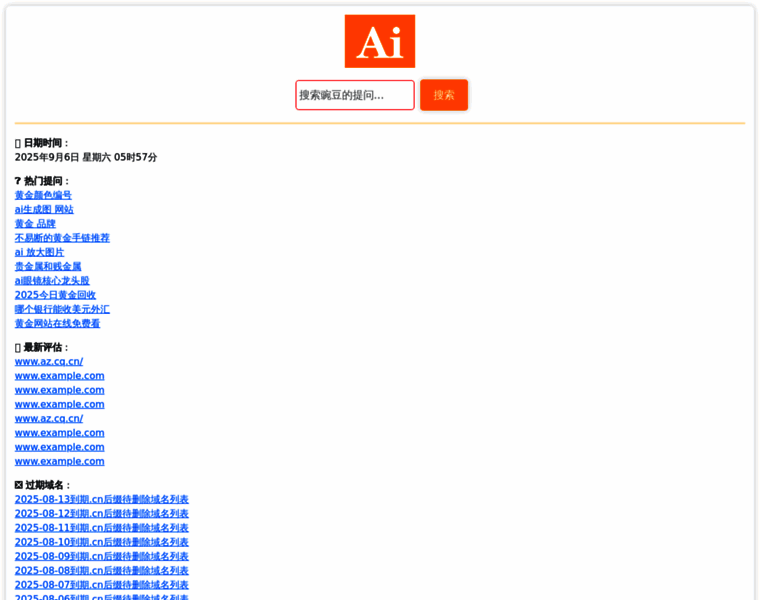Open the 2025-08-11到期 domain list link
The width and height of the screenshot is (760, 600).
point(102,528)
